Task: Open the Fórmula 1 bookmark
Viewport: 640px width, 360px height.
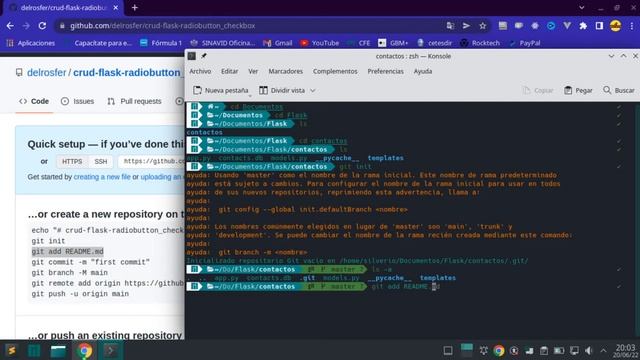Action: pos(161,43)
